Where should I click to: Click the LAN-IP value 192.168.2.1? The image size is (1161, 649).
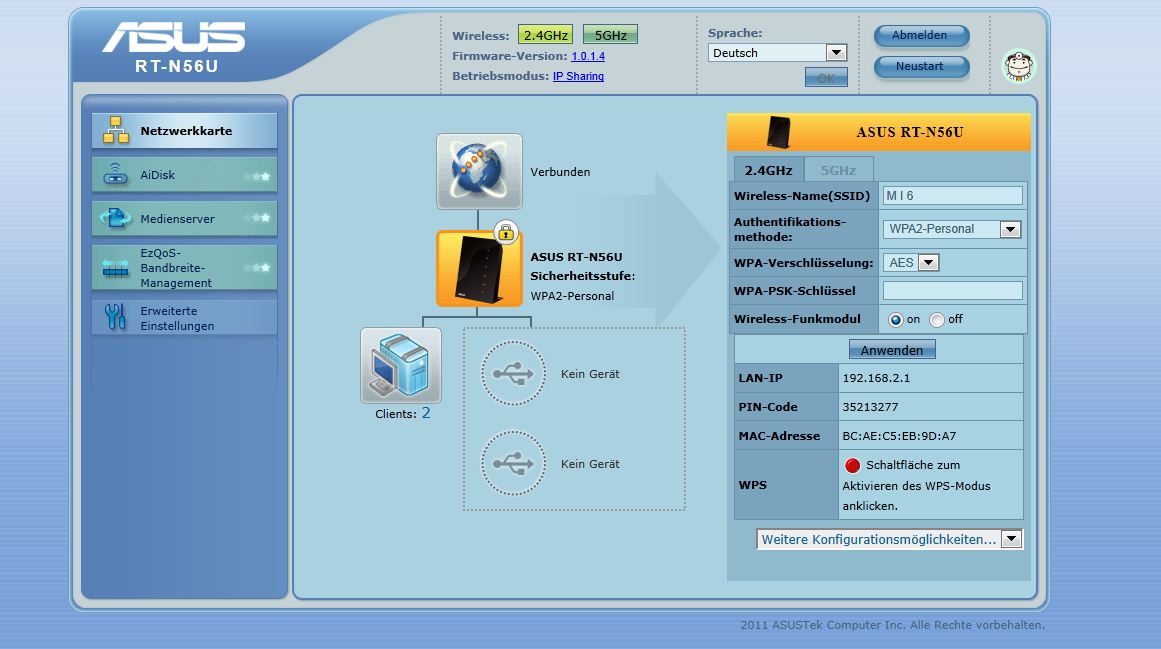[877, 378]
